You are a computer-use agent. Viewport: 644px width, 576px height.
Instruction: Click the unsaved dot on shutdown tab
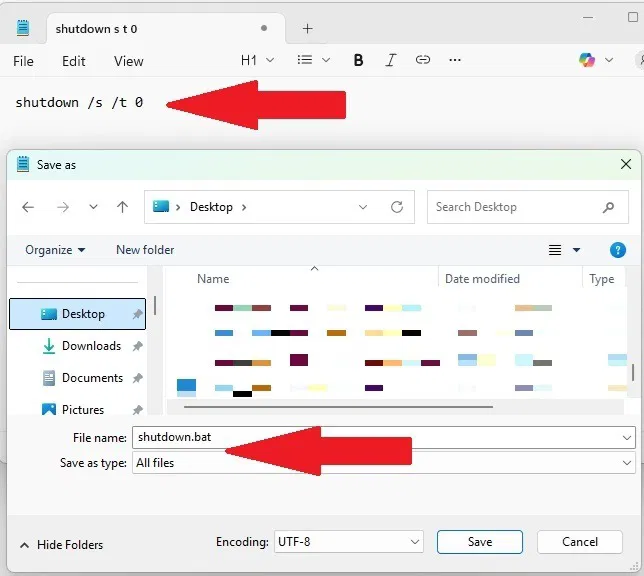pyautogui.click(x=264, y=28)
